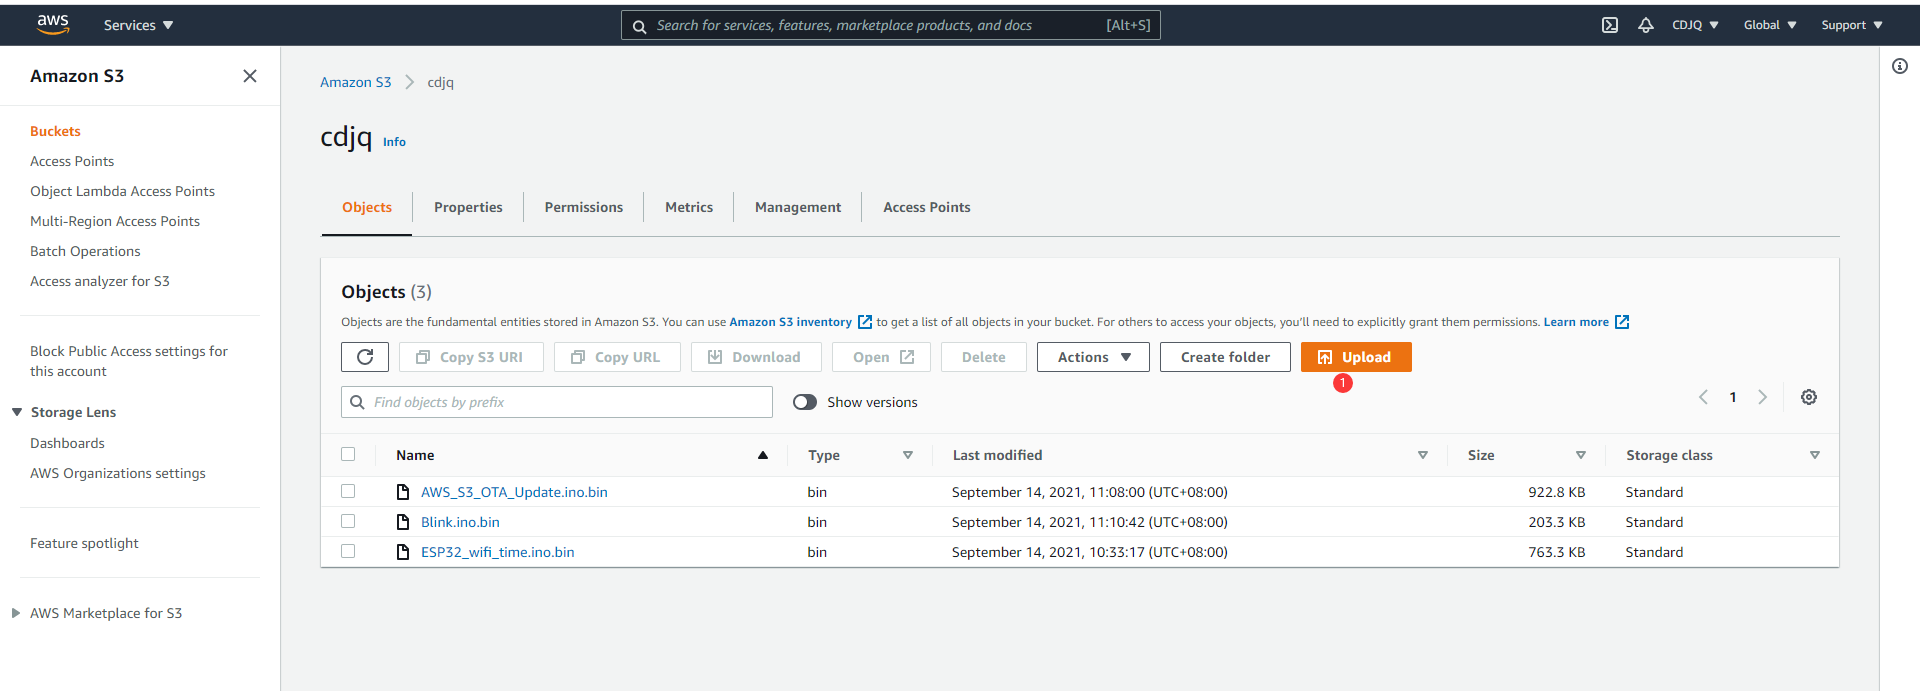Viewport: 1920px width, 691px height.
Task: Click file icon beside AWS_S3_OTA_Update.ino.bin
Action: pyautogui.click(x=403, y=492)
